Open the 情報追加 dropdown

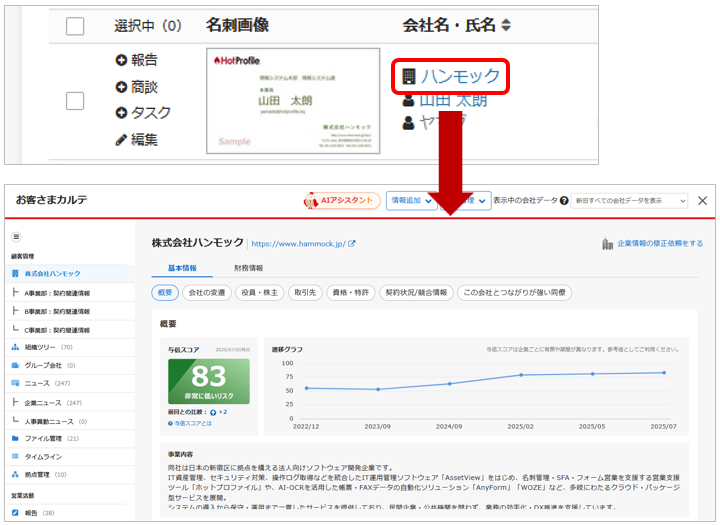pos(411,200)
